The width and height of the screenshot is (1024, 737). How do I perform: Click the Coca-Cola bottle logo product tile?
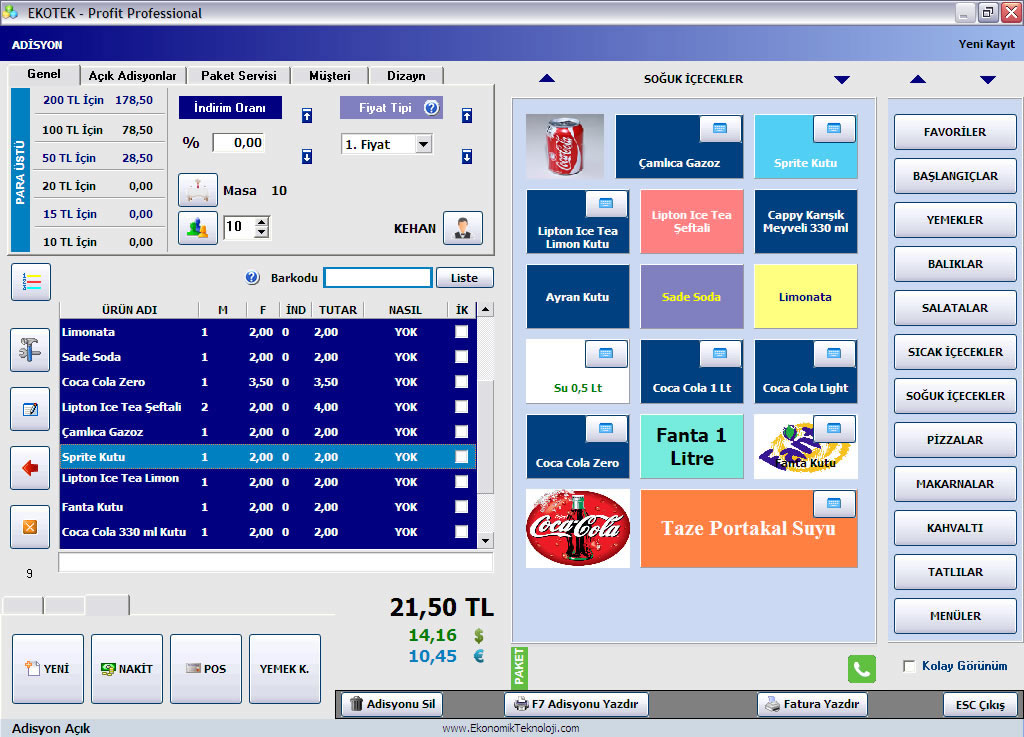pyautogui.click(x=578, y=528)
